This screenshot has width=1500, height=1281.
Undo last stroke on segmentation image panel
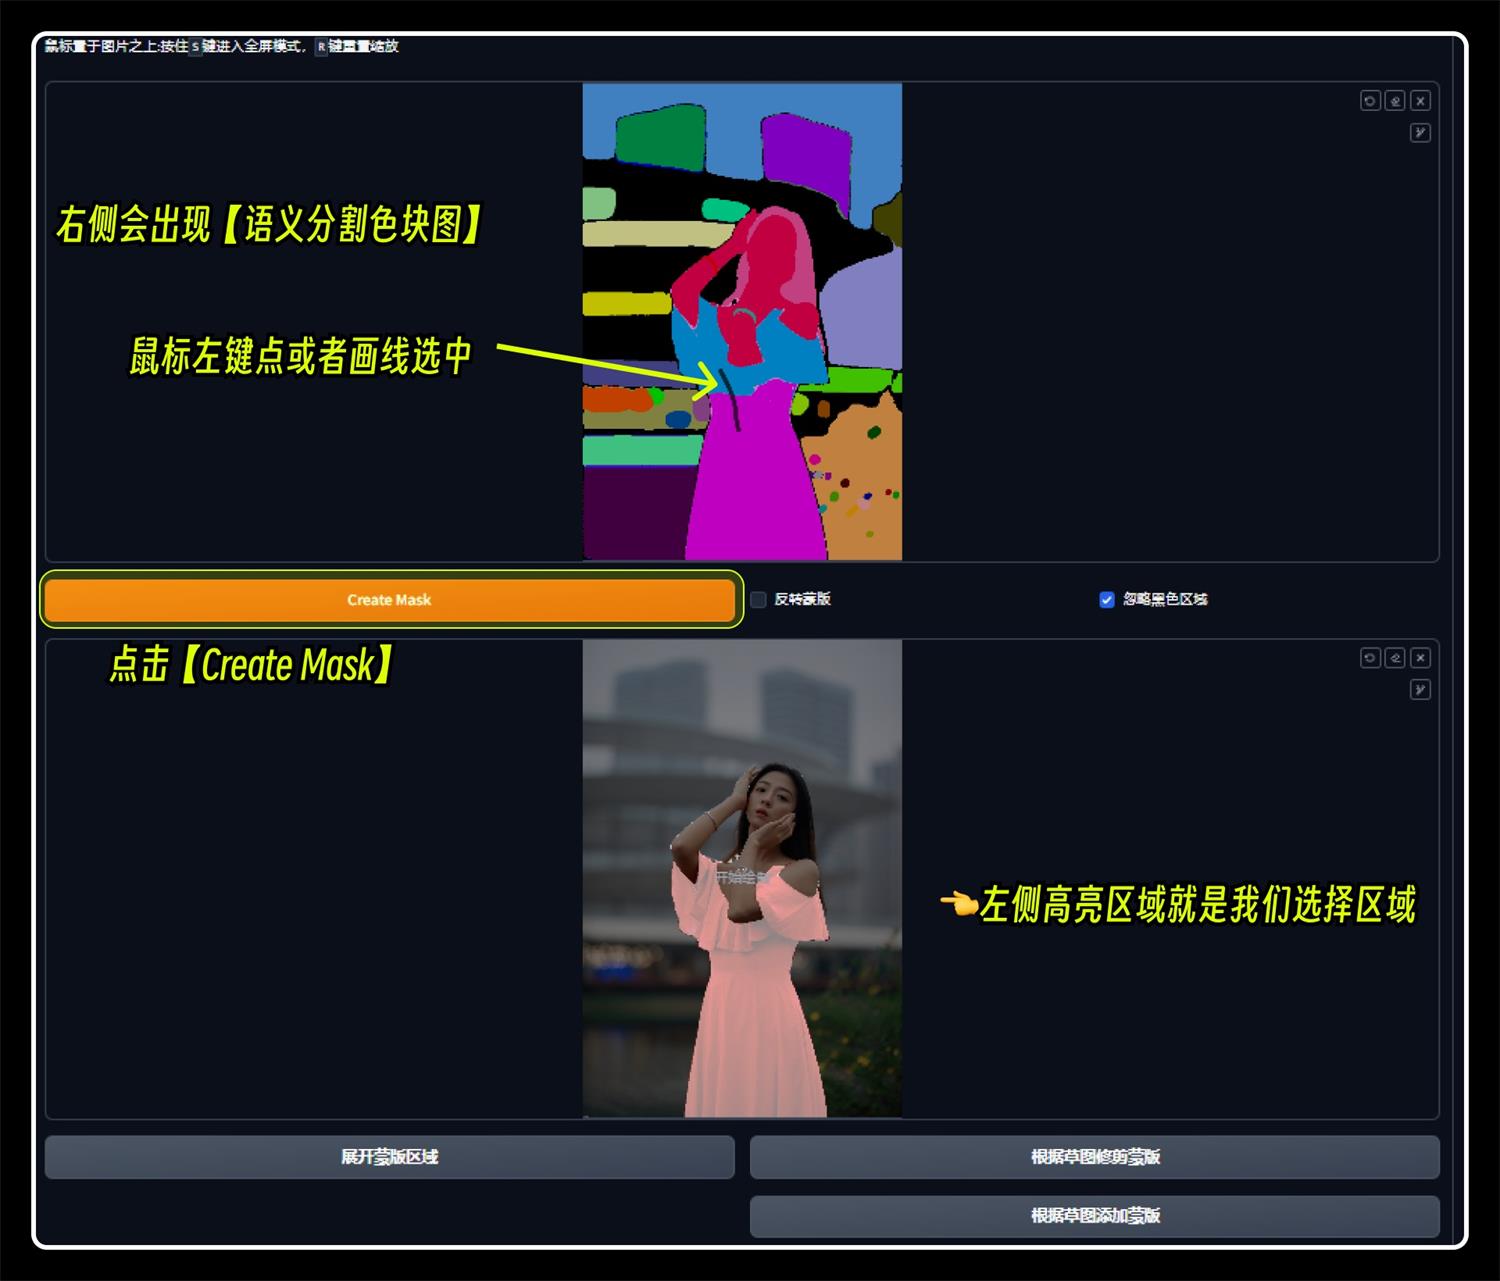click(1370, 100)
